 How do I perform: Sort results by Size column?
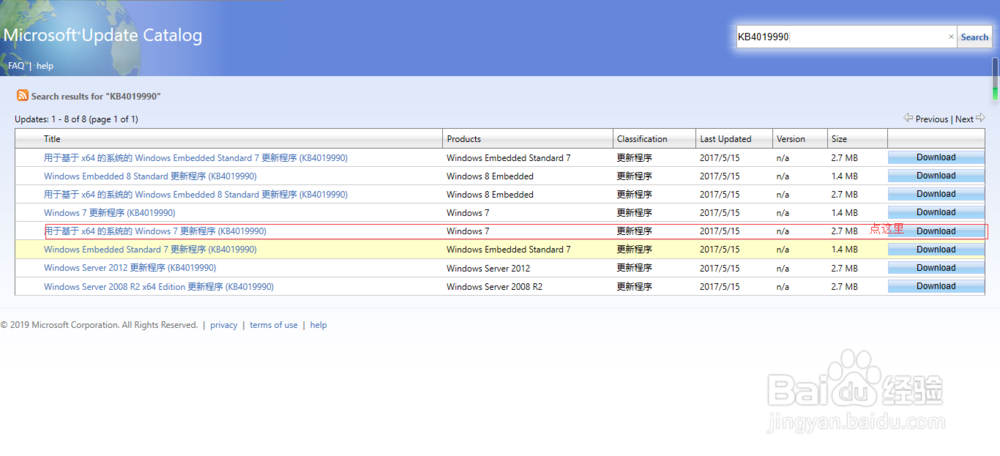pos(839,138)
